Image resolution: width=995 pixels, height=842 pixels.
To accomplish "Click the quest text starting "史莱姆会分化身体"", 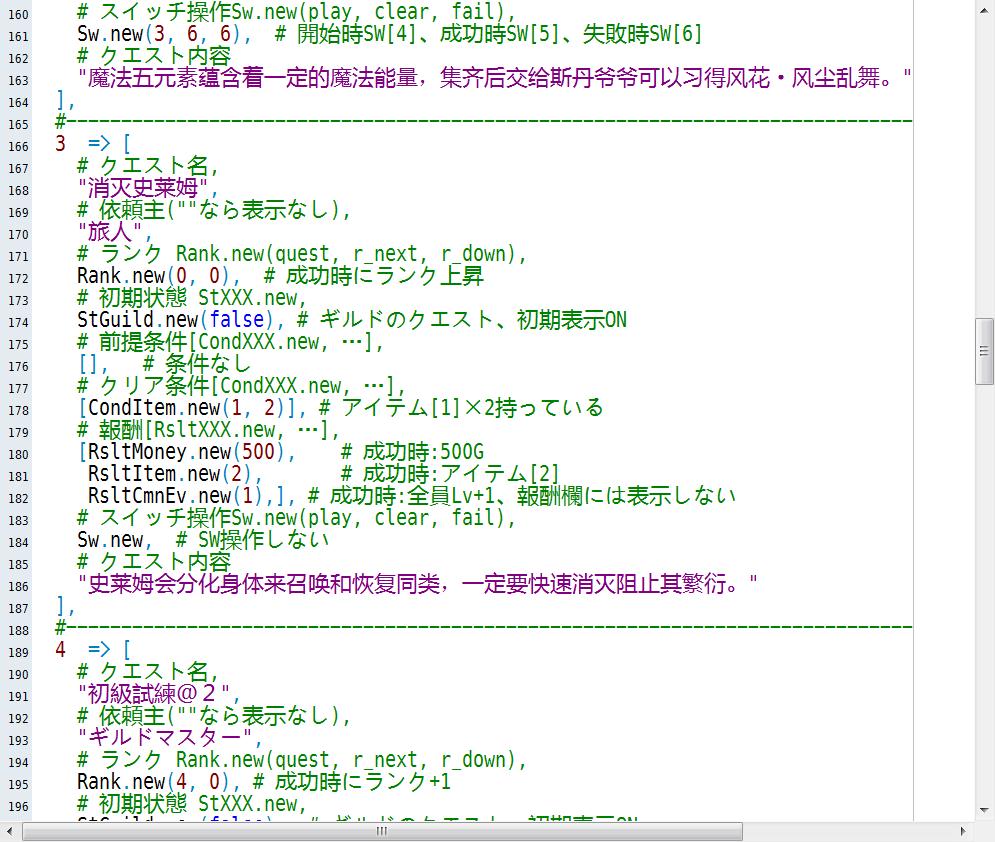I will point(418,584).
